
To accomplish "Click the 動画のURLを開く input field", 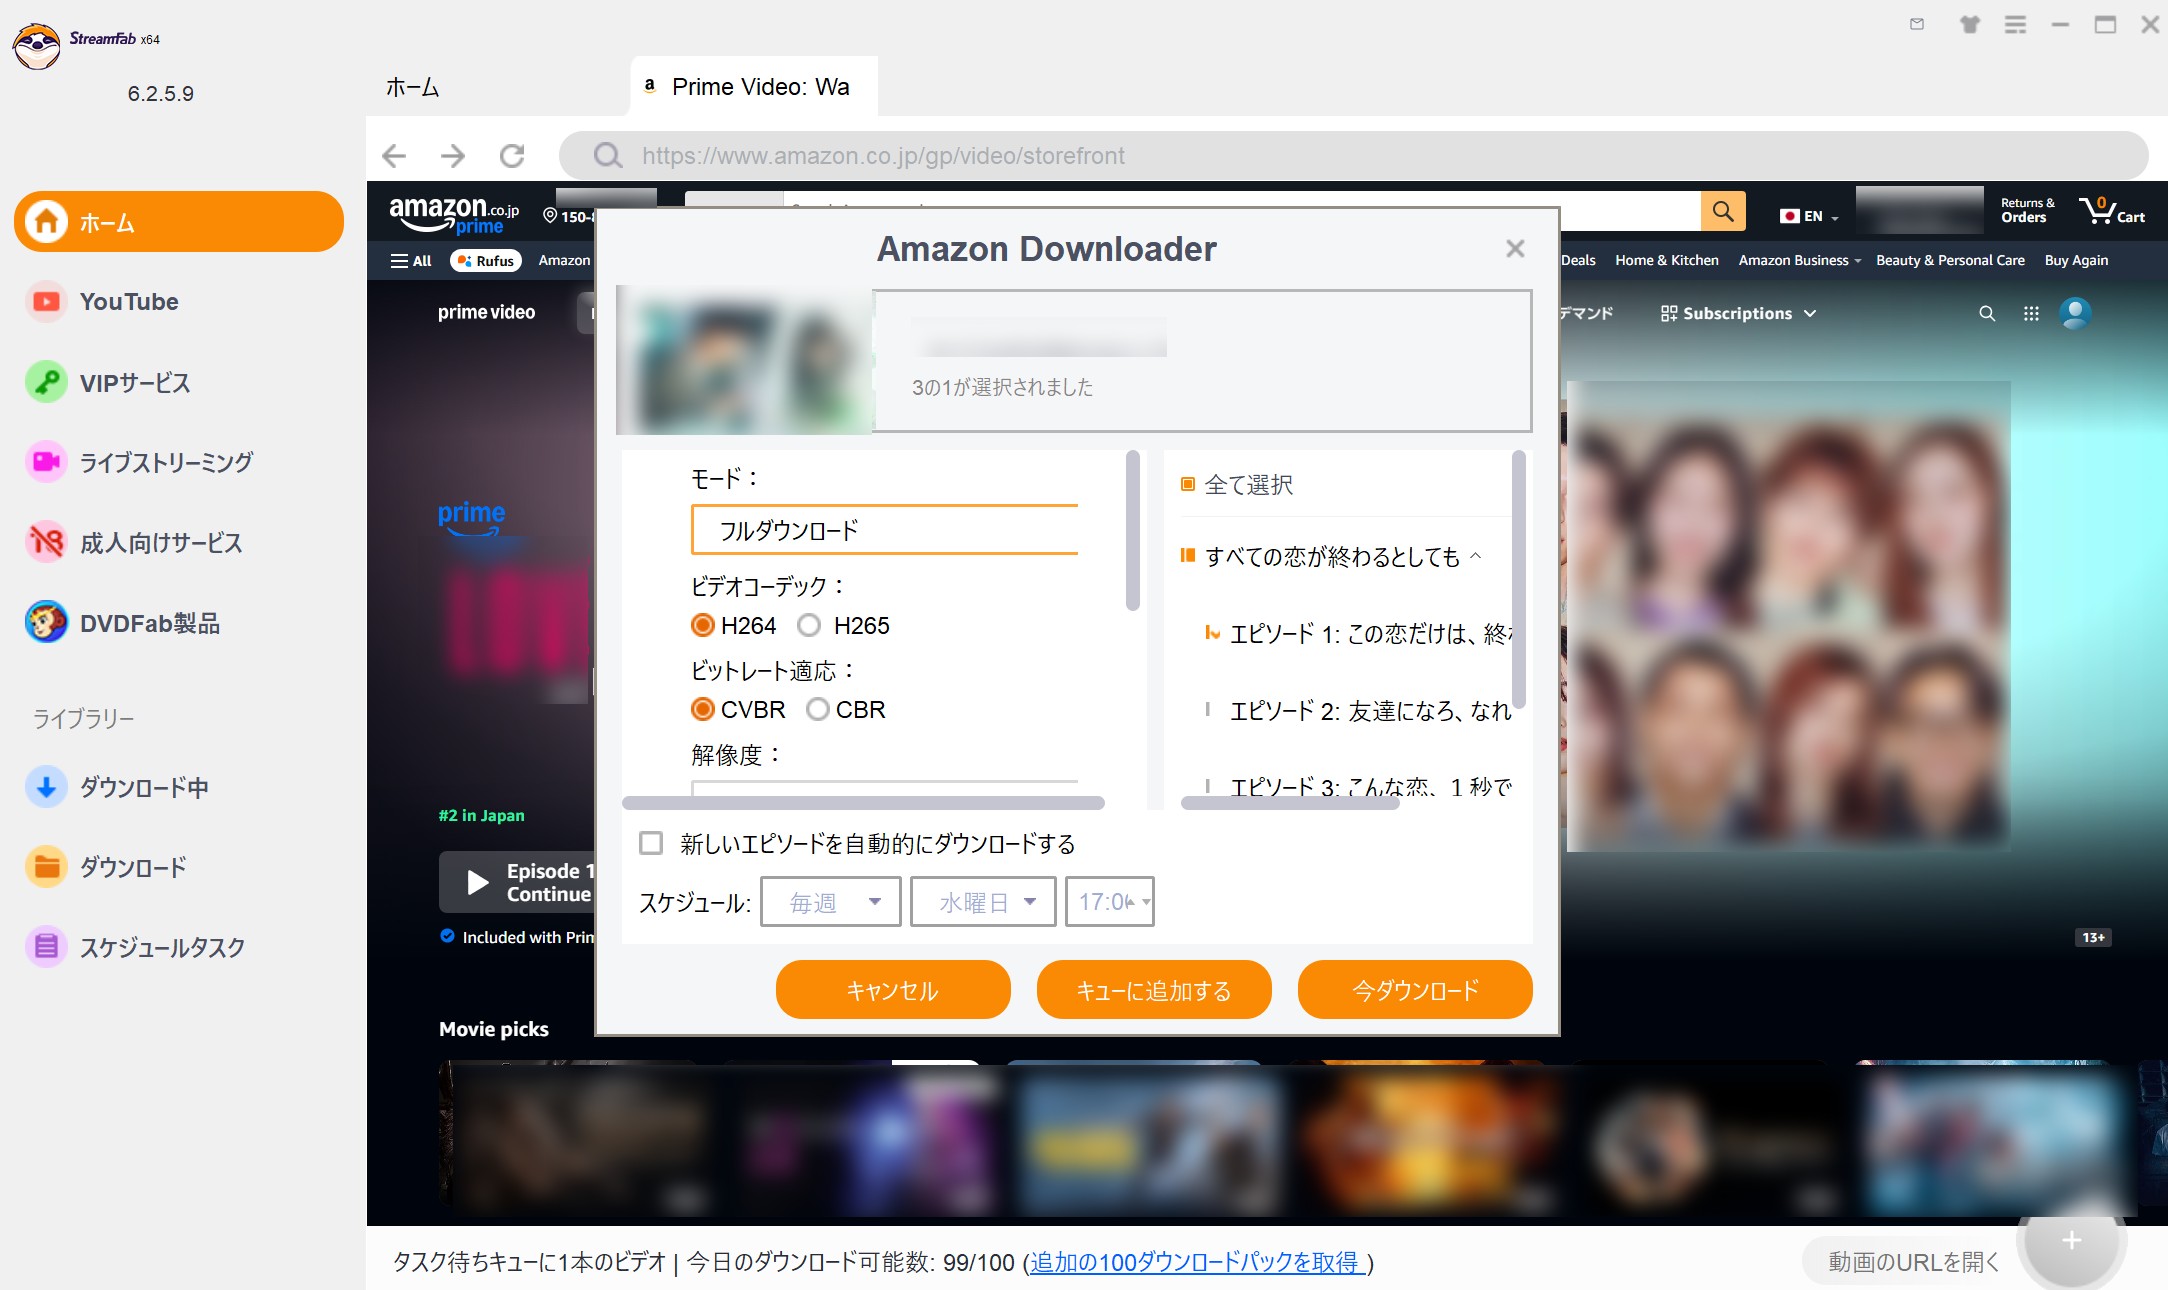I will pos(1911,1261).
